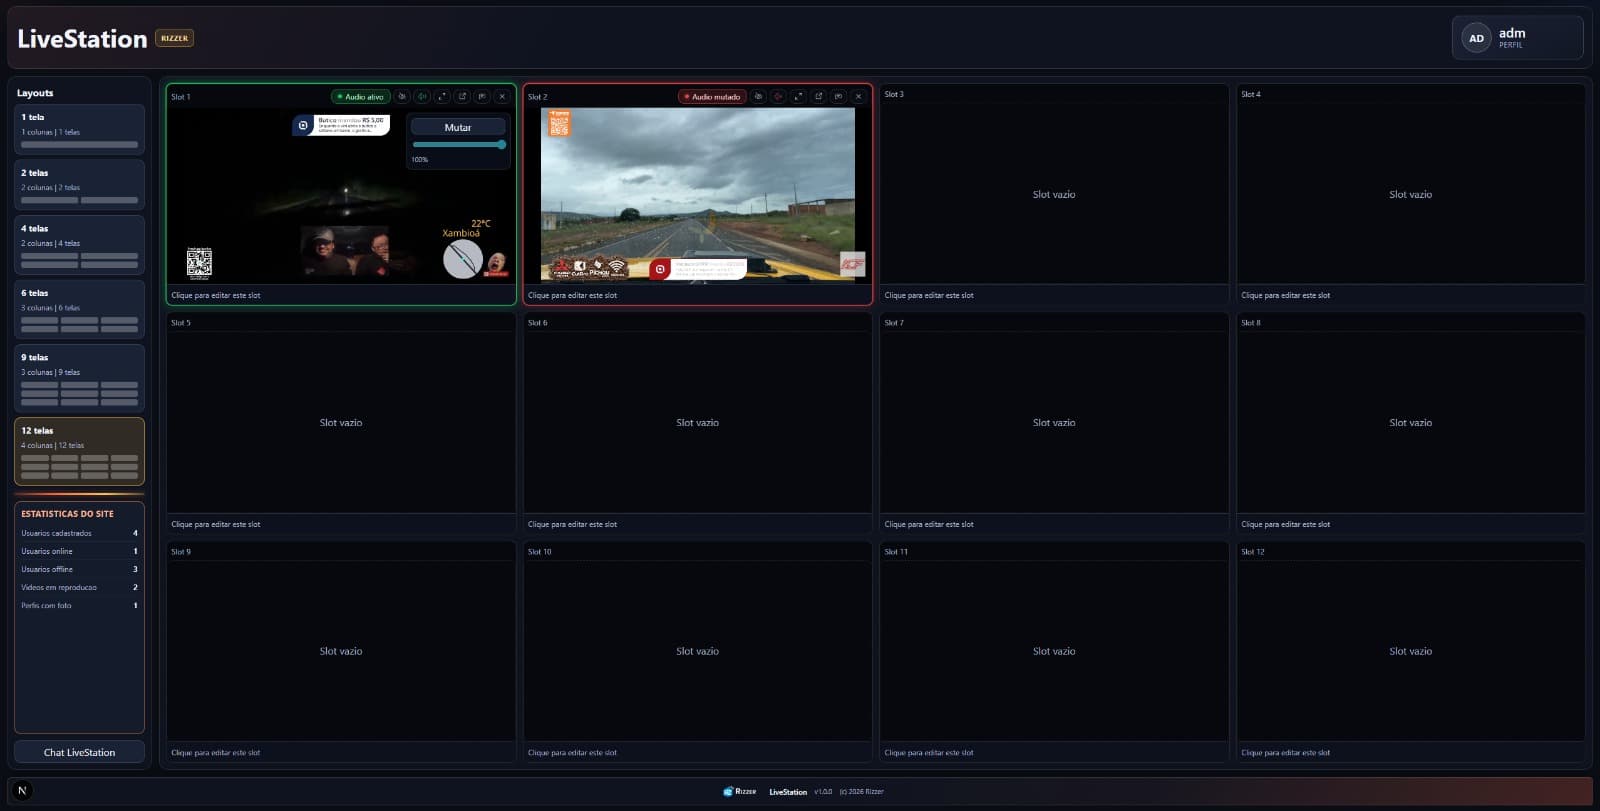Click empty Slot 10 to edit
This screenshot has height=811, width=1600.
tap(698, 651)
